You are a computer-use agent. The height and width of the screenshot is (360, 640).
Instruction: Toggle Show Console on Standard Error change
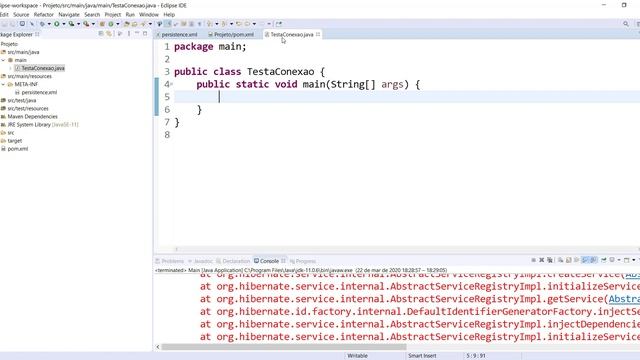pos(593,260)
